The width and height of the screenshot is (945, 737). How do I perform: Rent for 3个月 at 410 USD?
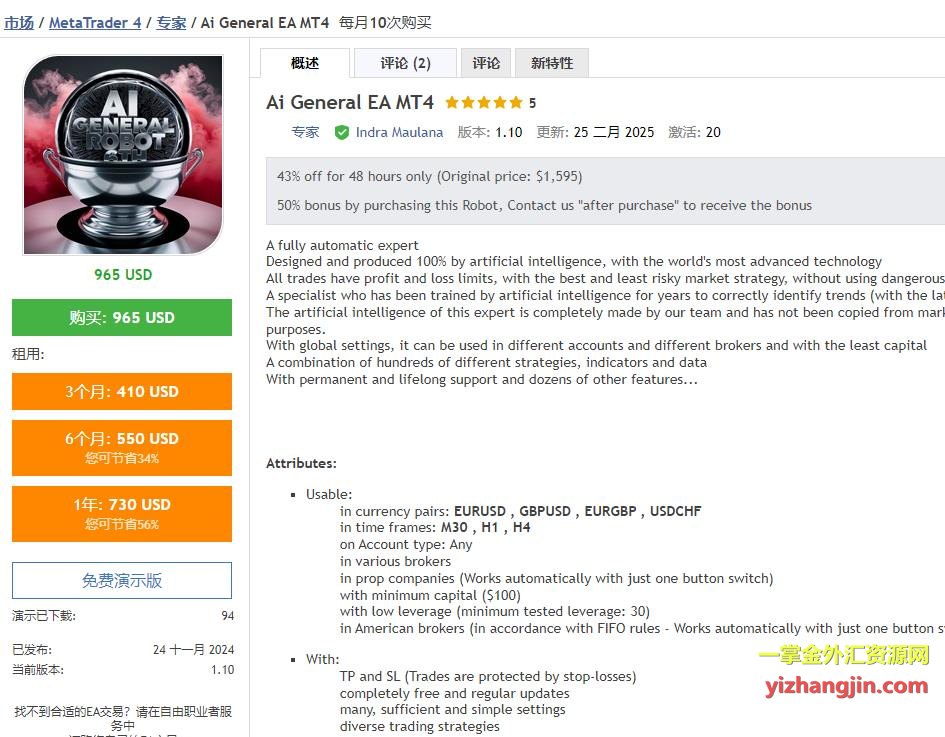click(122, 392)
